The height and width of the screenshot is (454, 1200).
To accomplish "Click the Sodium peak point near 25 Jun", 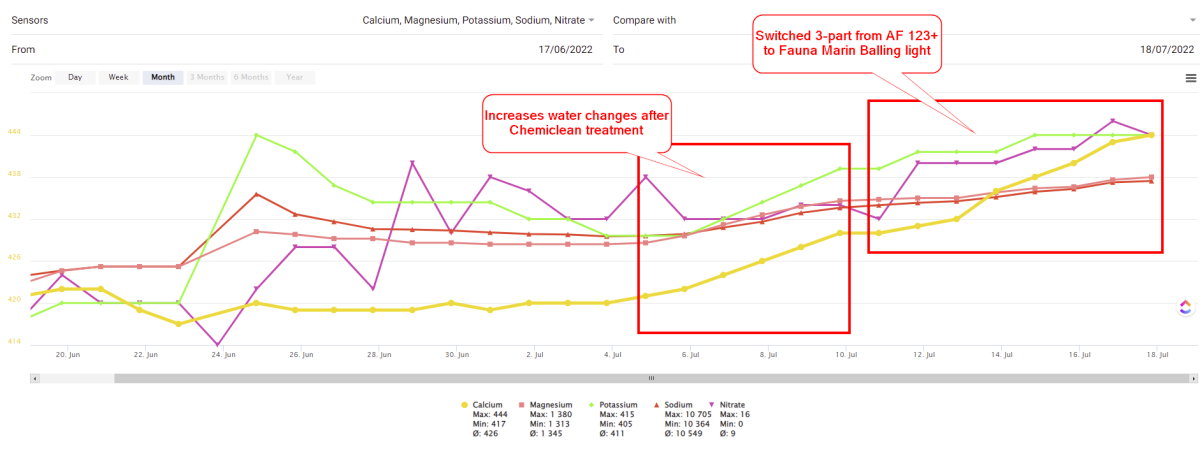I will [x=256, y=194].
